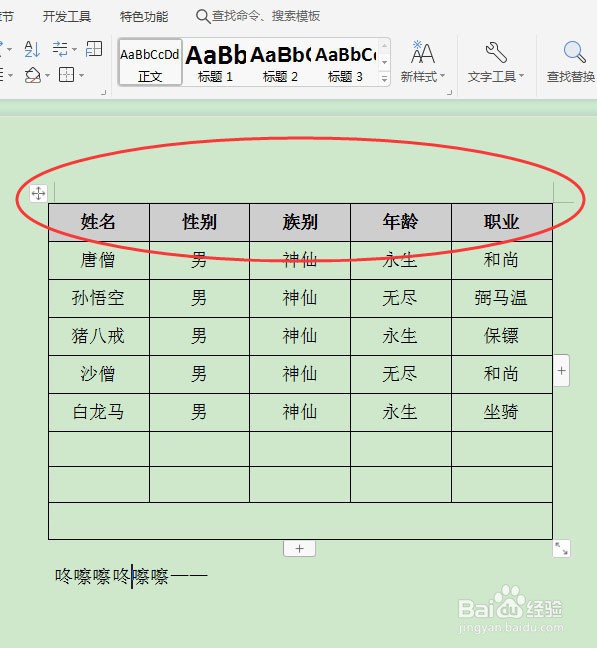Expand the full style gallery list
597x648 pixels.
pyautogui.click(x=385, y=79)
